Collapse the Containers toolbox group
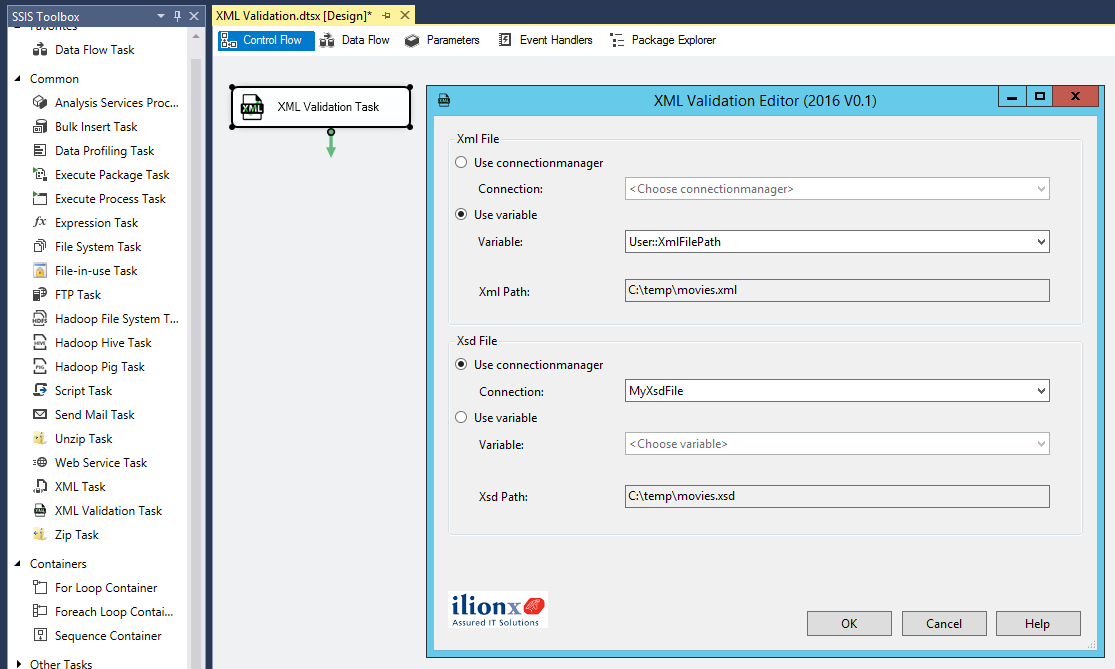 [18, 563]
